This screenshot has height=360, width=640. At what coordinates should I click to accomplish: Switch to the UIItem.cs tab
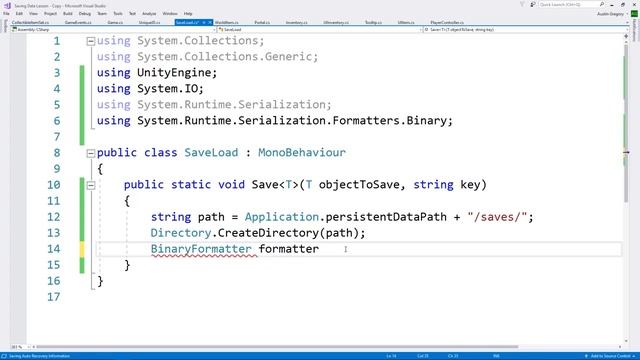pos(406,22)
